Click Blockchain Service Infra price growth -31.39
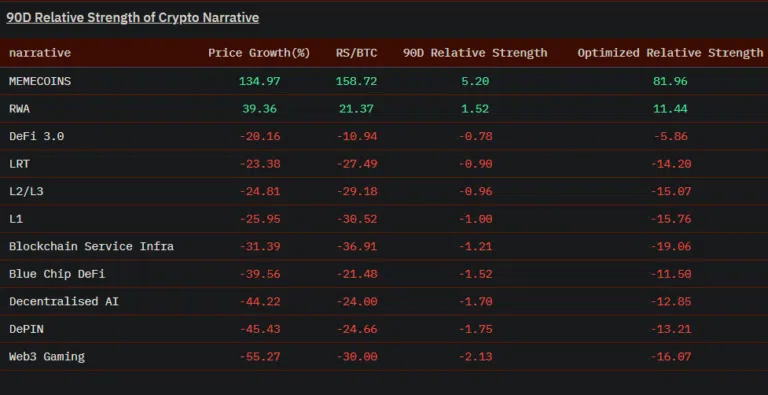The width and height of the screenshot is (768, 395). pyautogui.click(x=260, y=246)
